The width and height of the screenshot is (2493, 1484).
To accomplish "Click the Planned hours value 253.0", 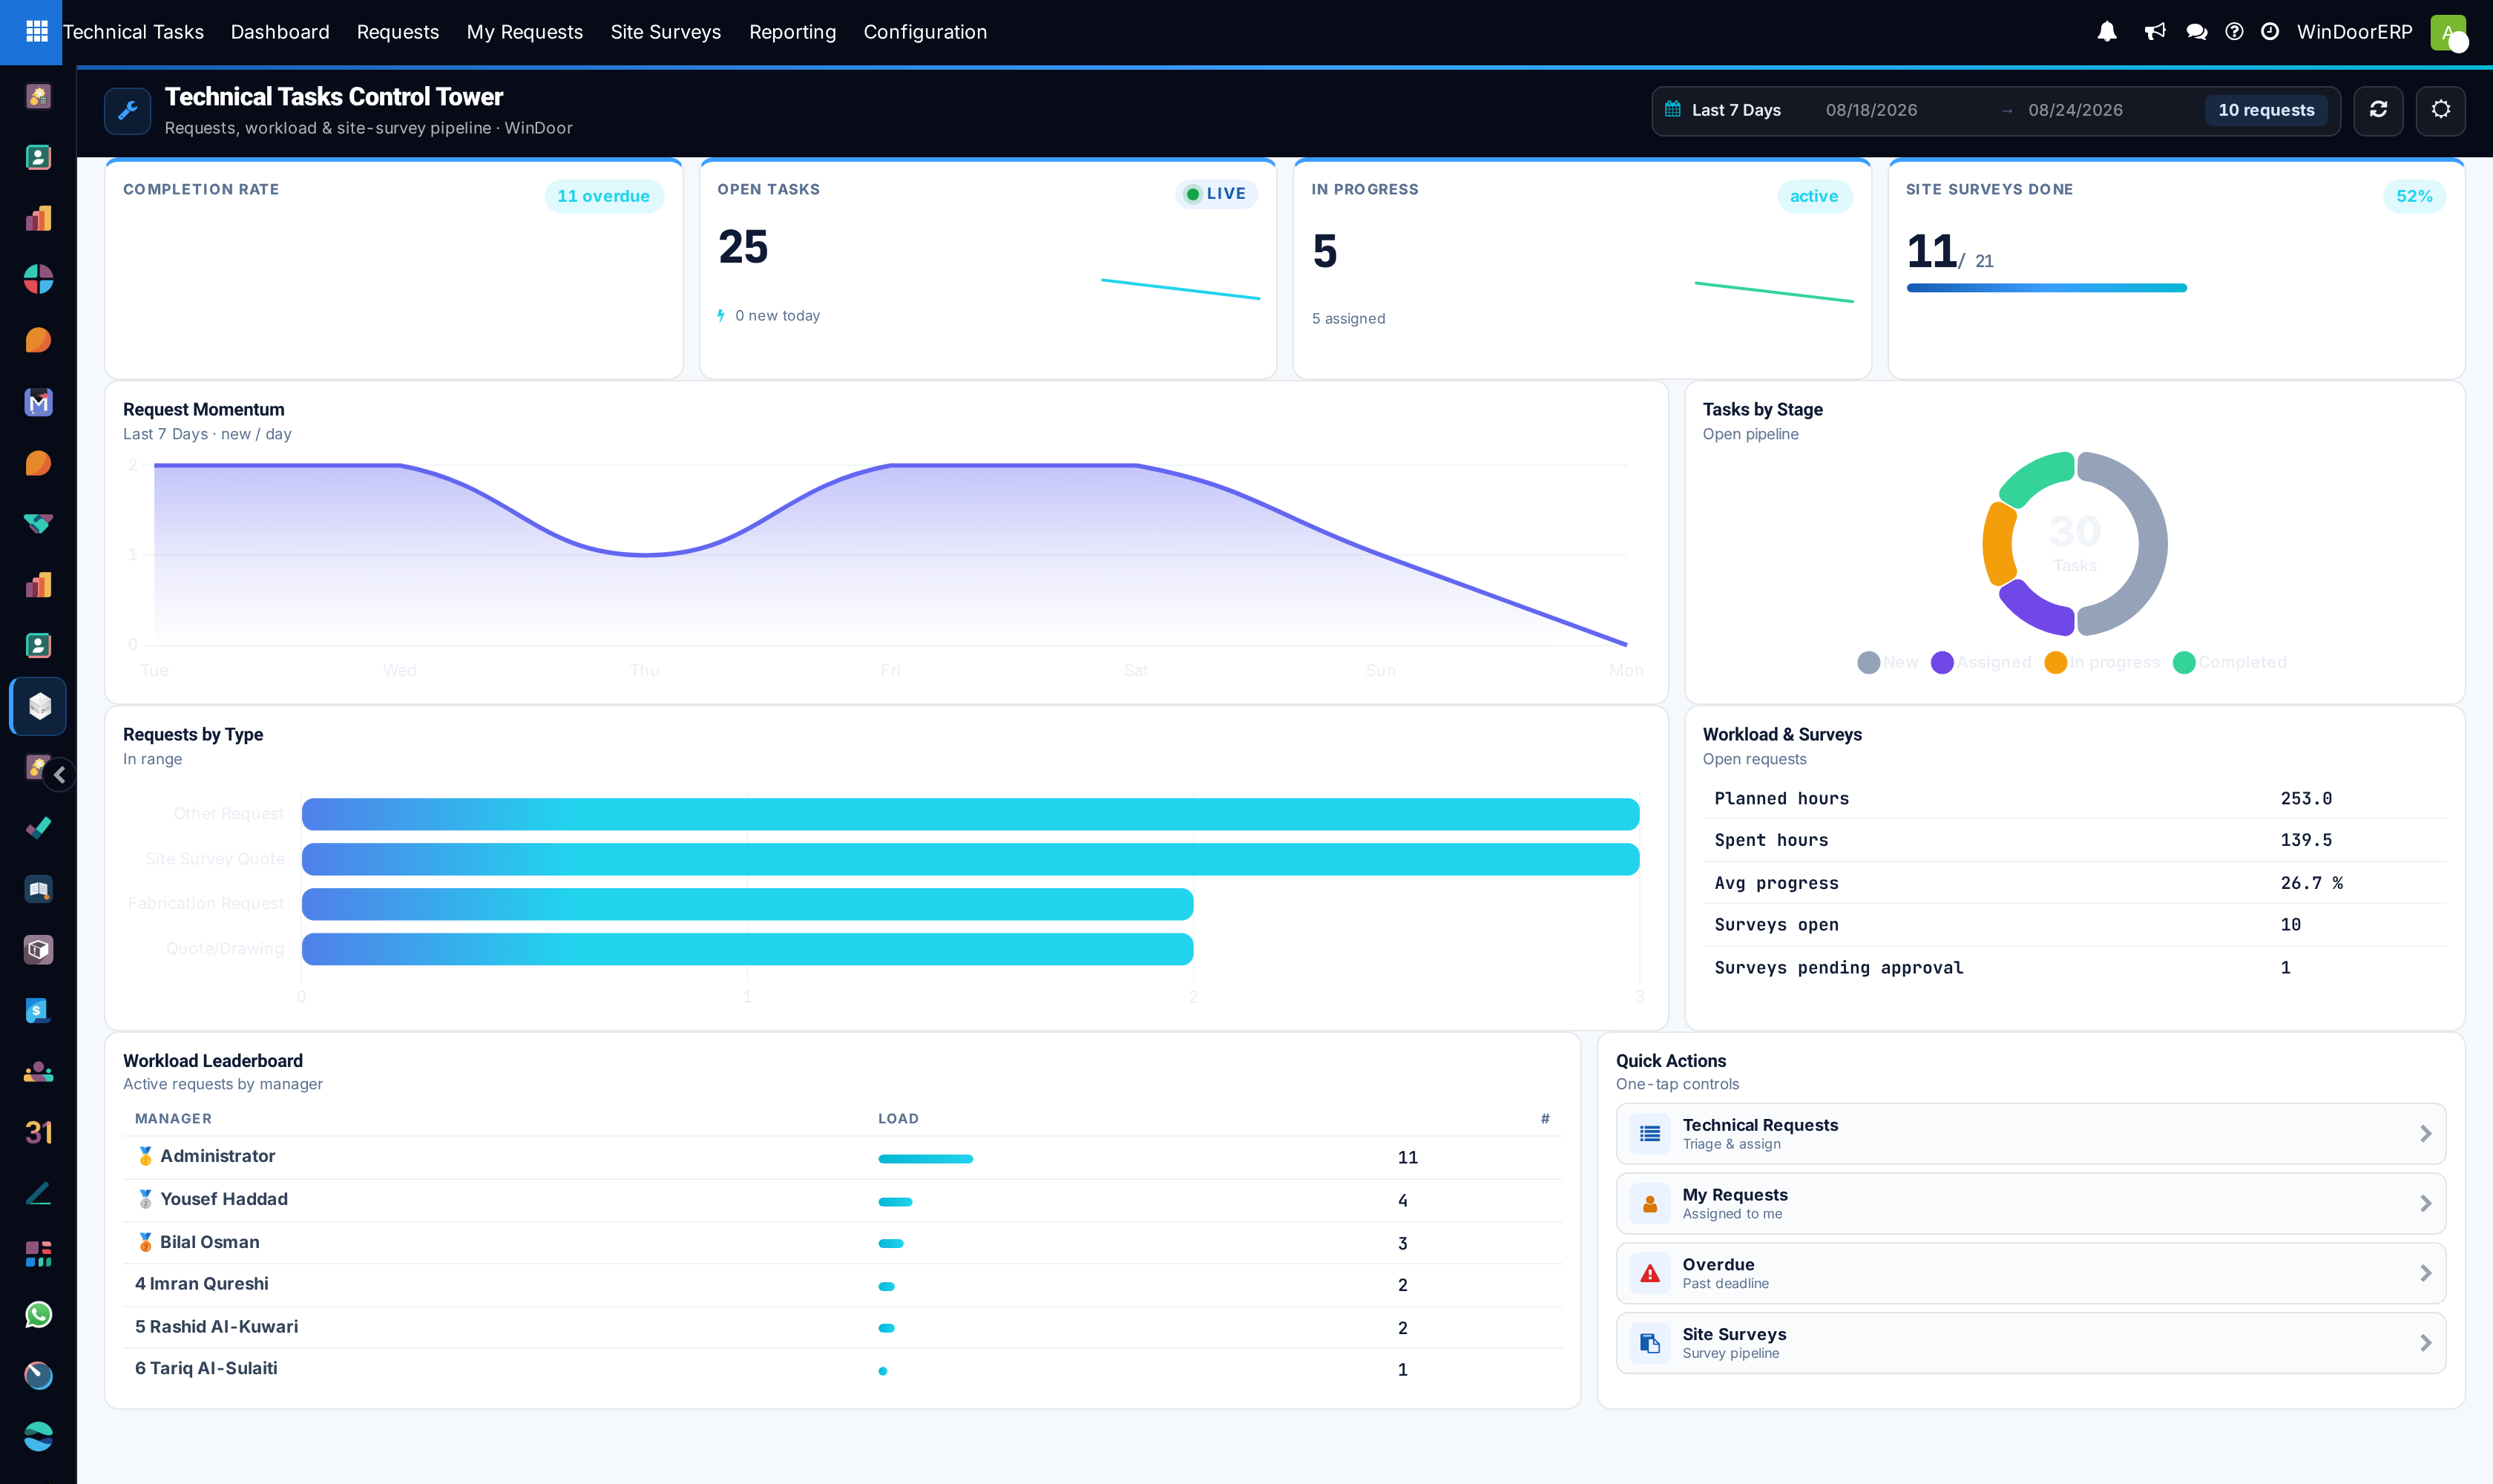I will pos(2305,798).
